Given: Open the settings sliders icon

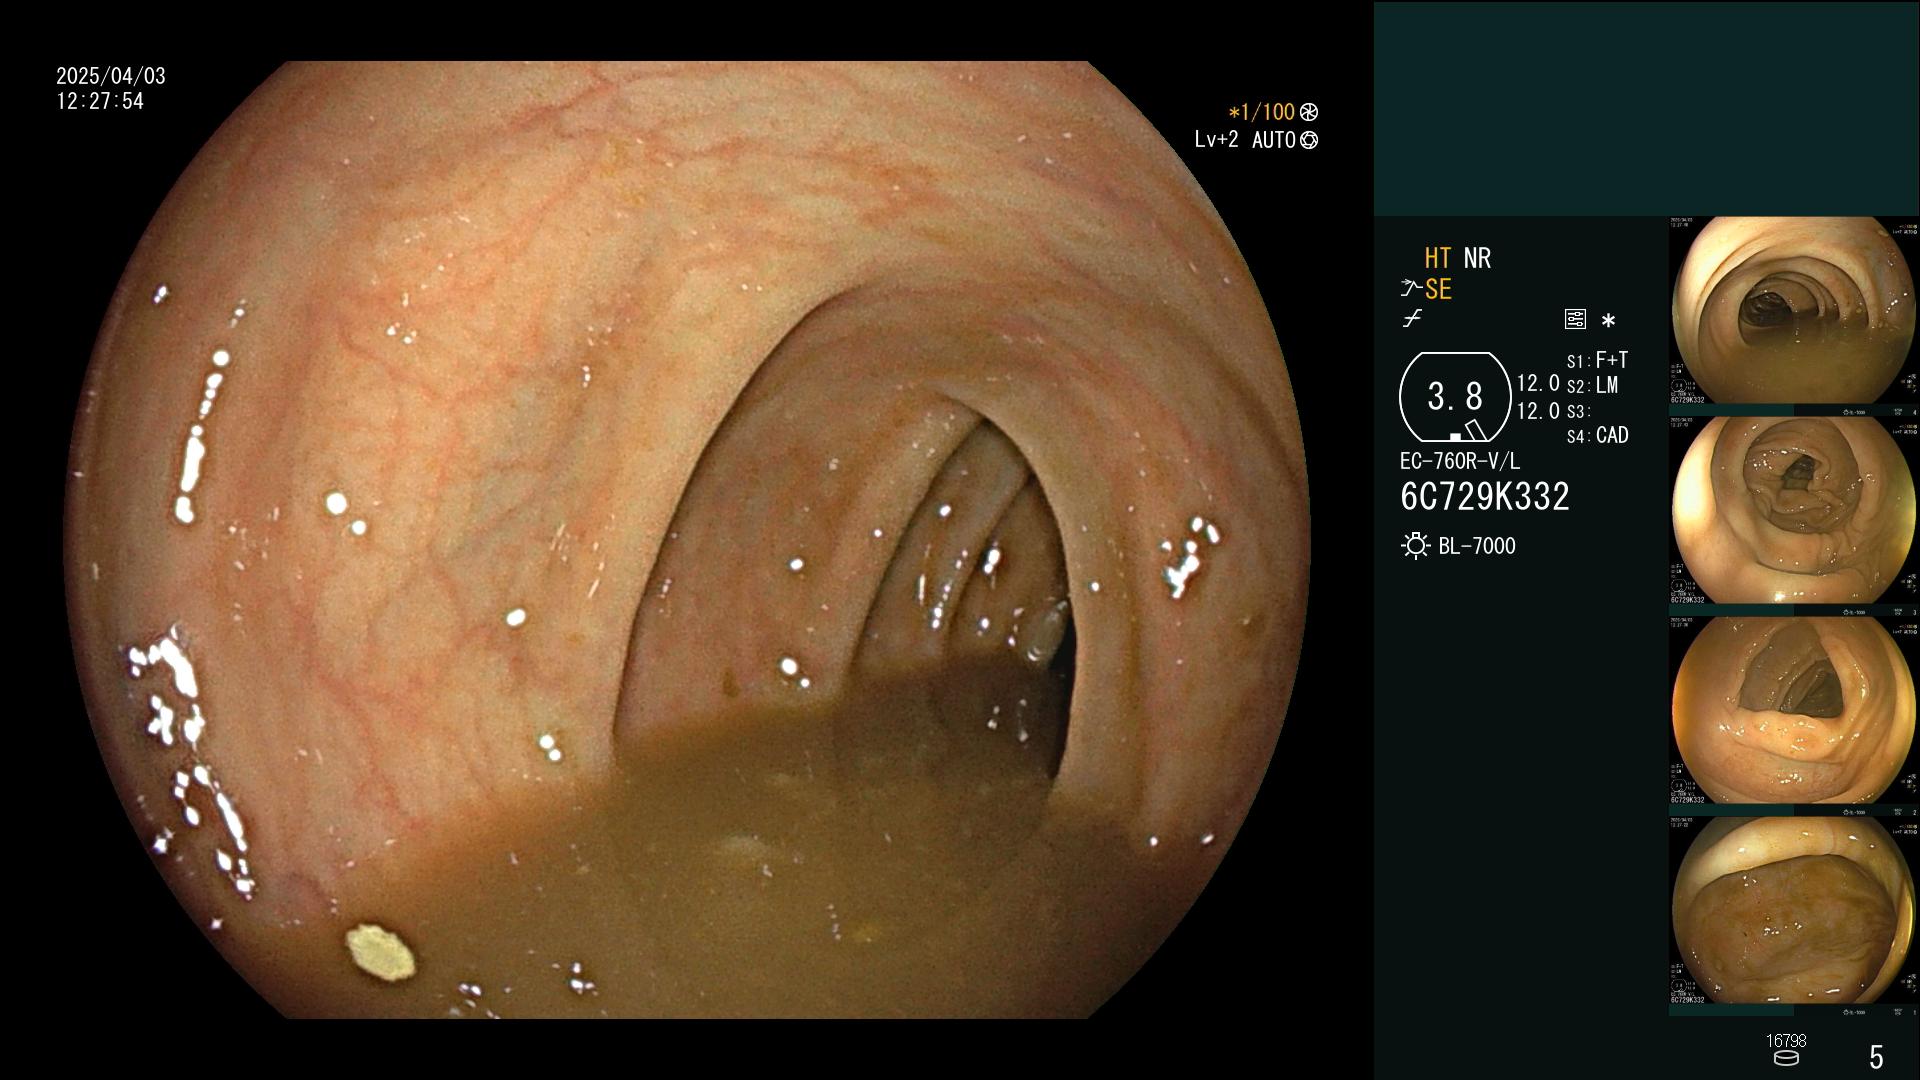Looking at the screenshot, I should pyautogui.click(x=1575, y=319).
